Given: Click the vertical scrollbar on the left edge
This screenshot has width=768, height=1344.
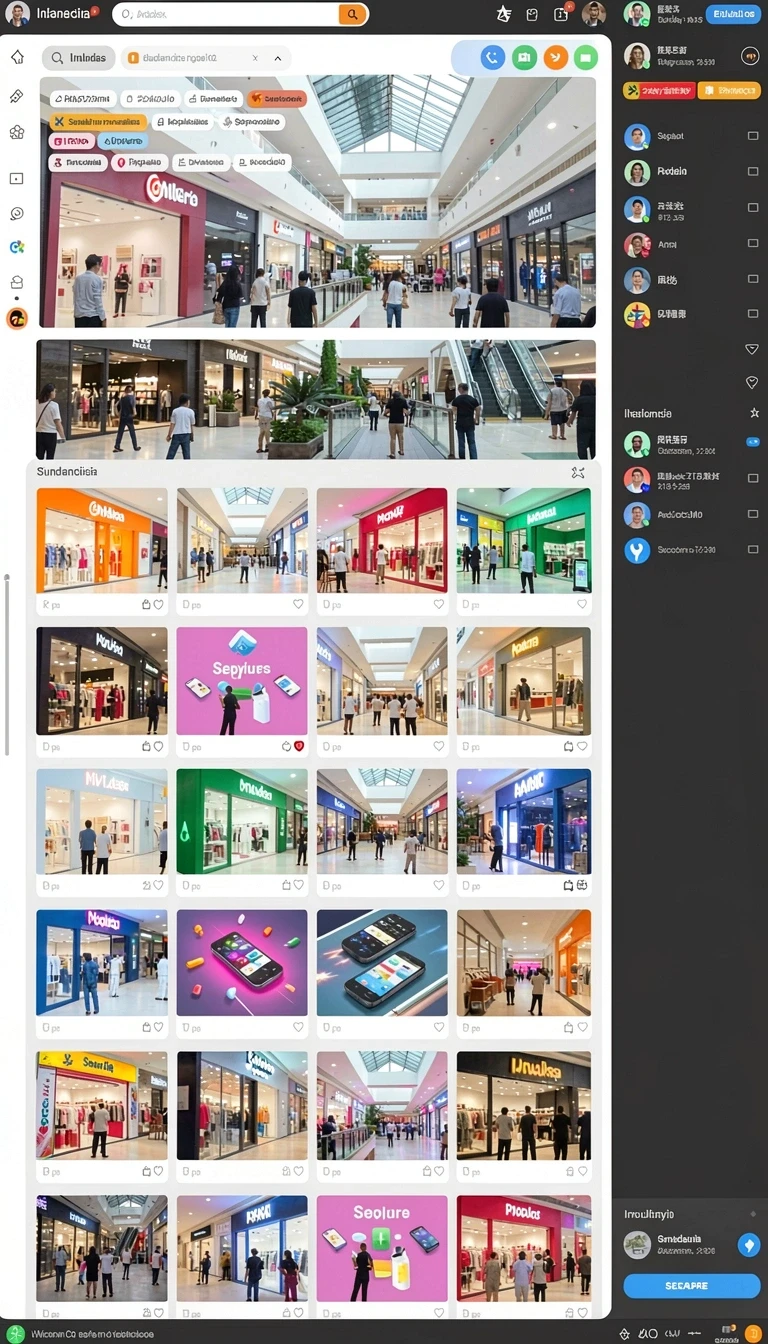Looking at the screenshot, I should pos(6,664).
